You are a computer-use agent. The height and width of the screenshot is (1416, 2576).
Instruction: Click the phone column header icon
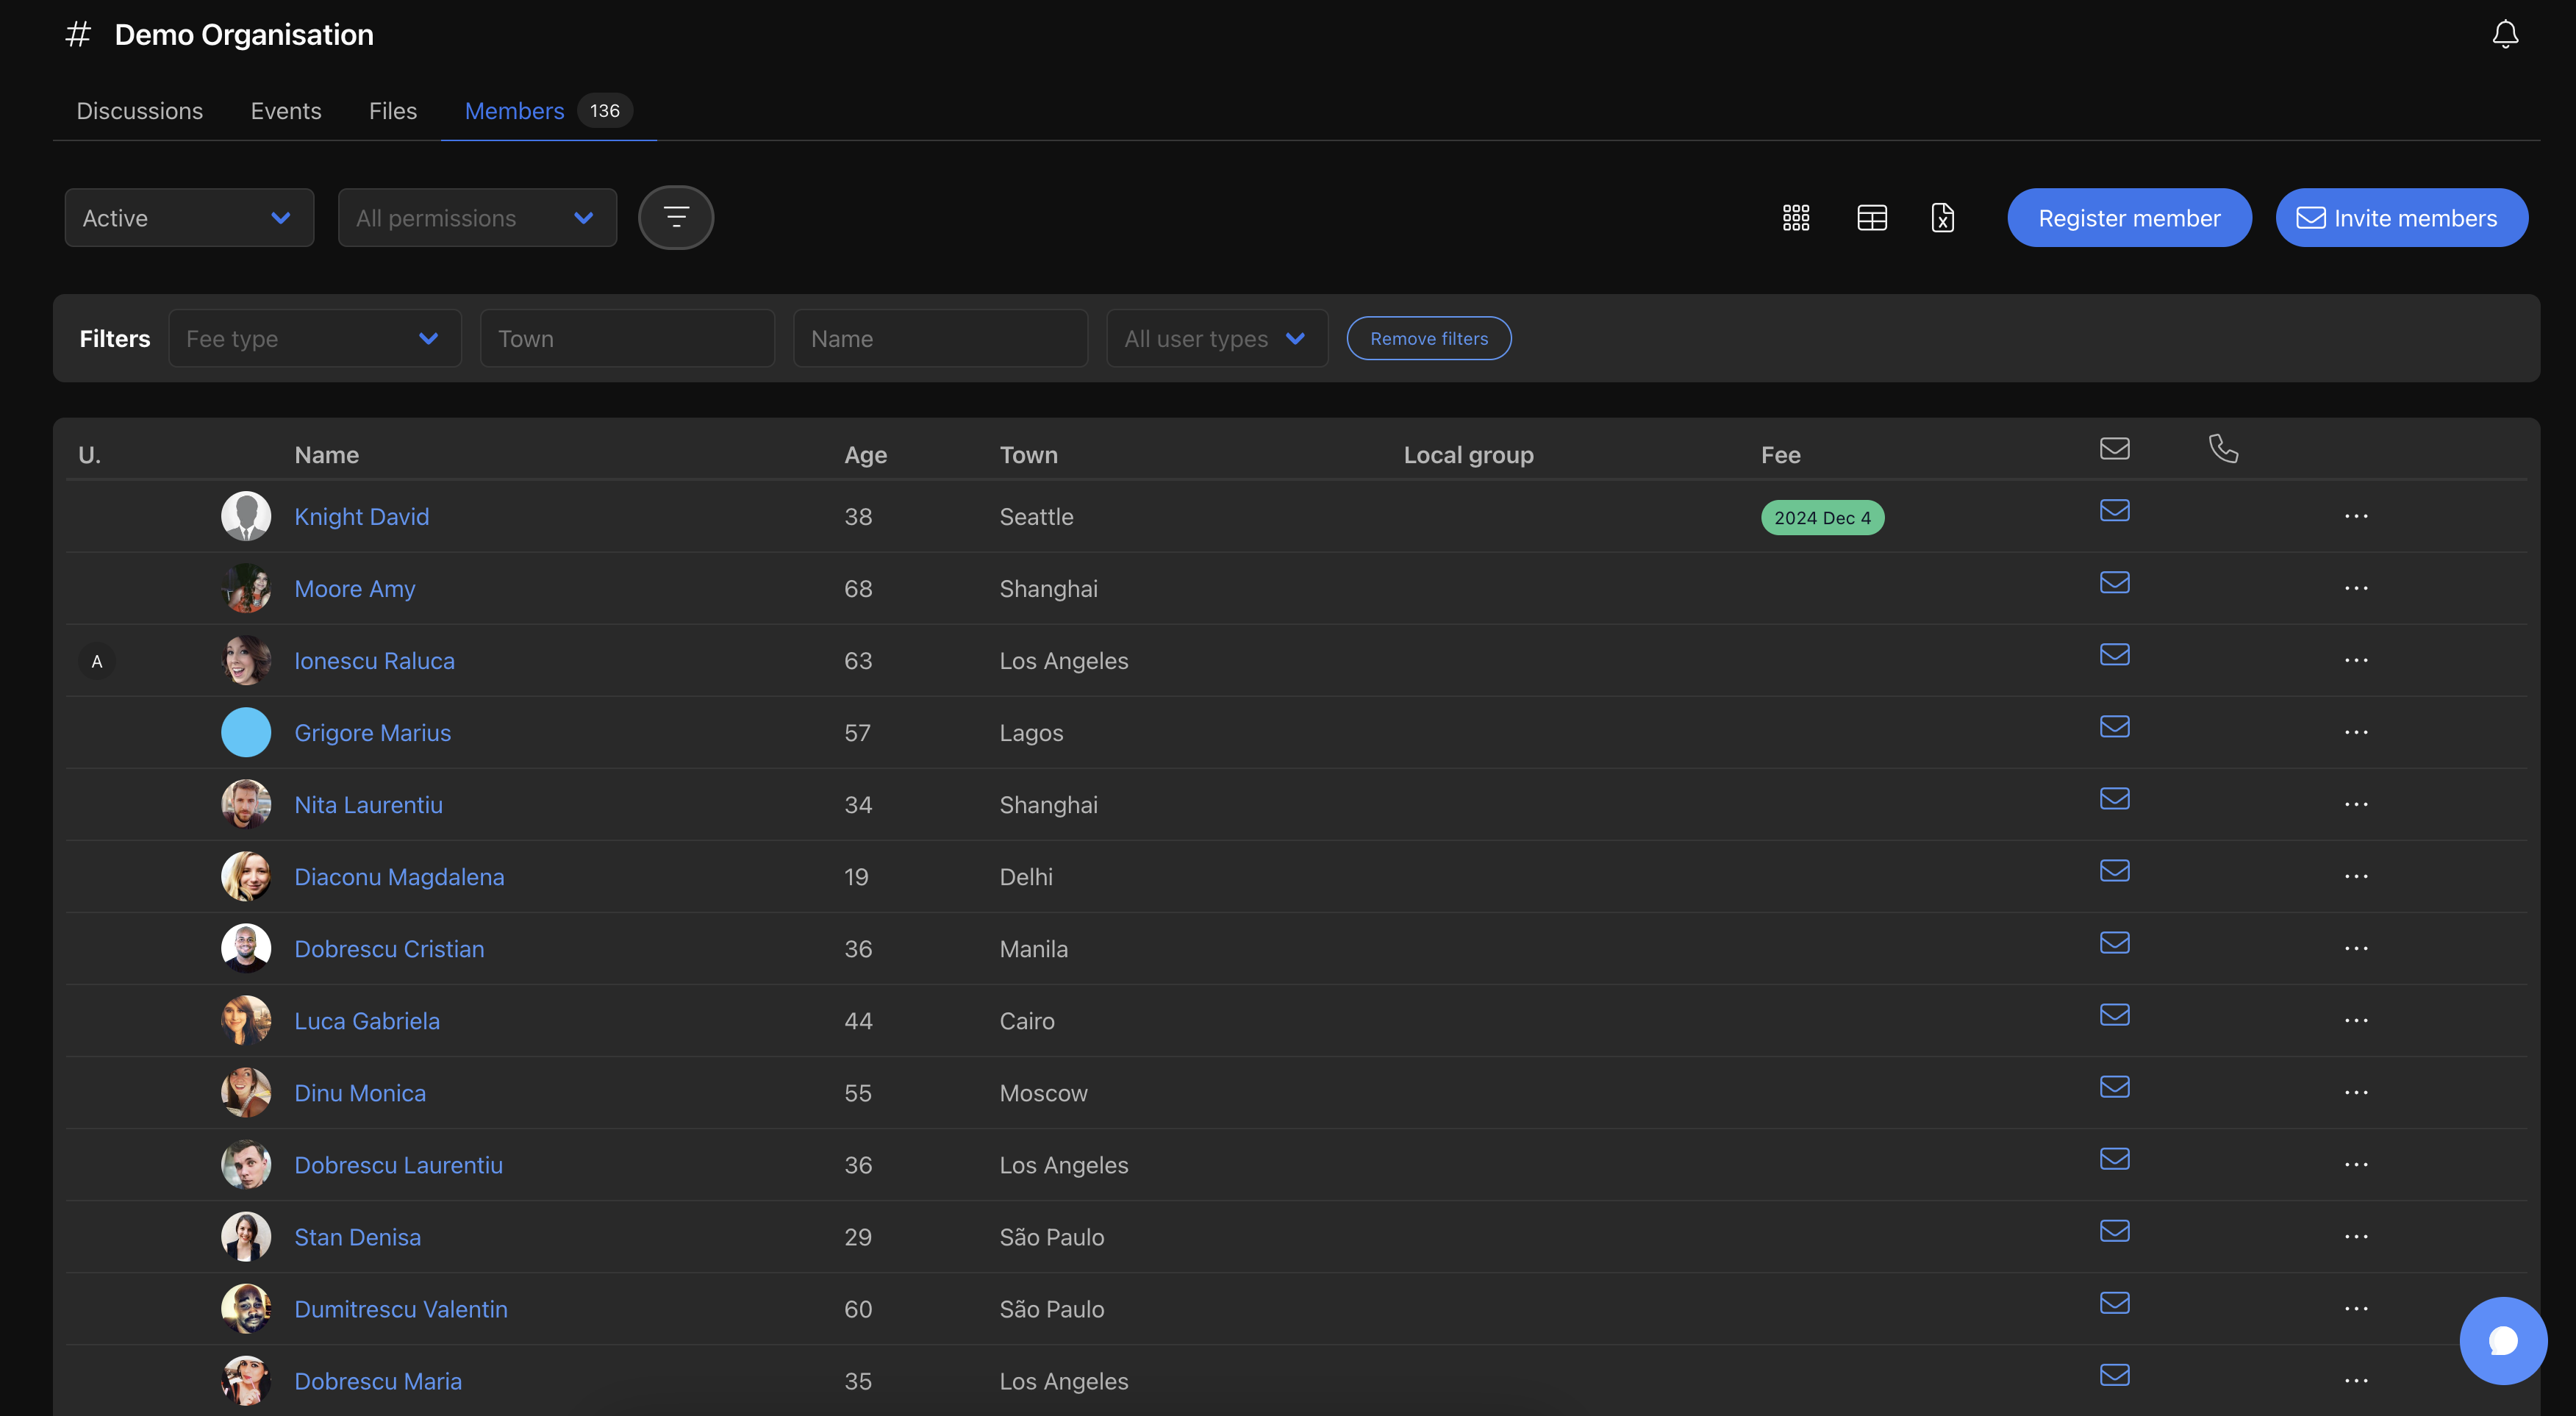tap(2222, 449)
